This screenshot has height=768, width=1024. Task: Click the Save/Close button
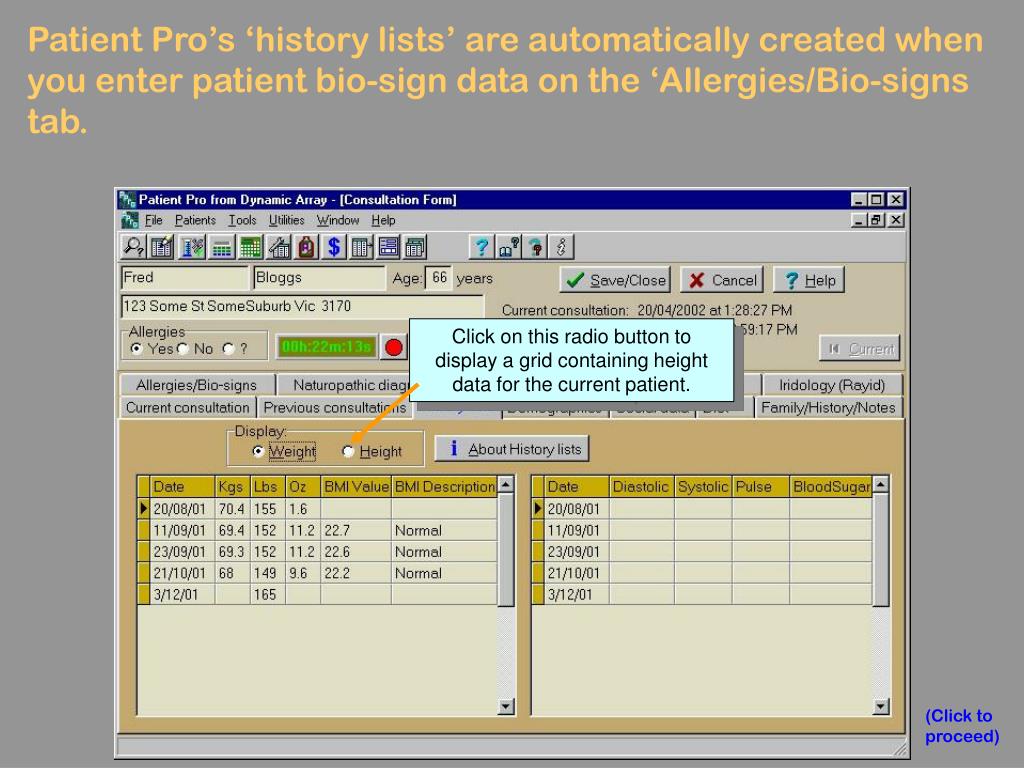click(x=615, y=280)
